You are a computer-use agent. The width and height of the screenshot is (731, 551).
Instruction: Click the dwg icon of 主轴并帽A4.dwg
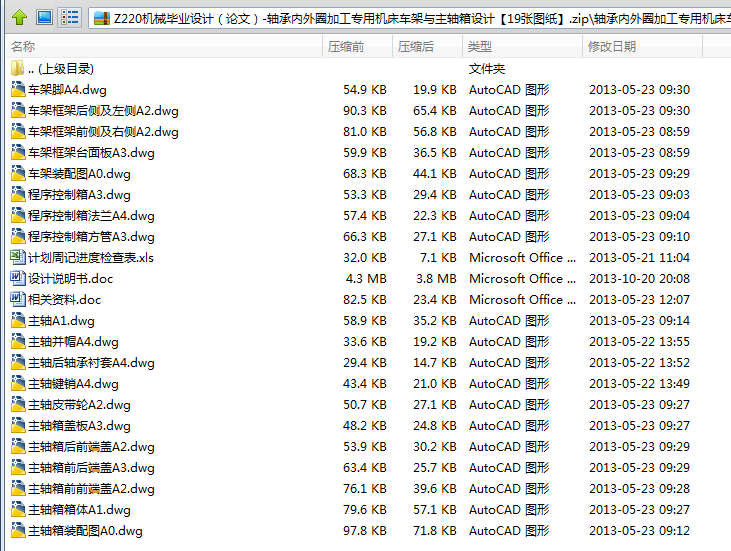click(x=18, y=341)
